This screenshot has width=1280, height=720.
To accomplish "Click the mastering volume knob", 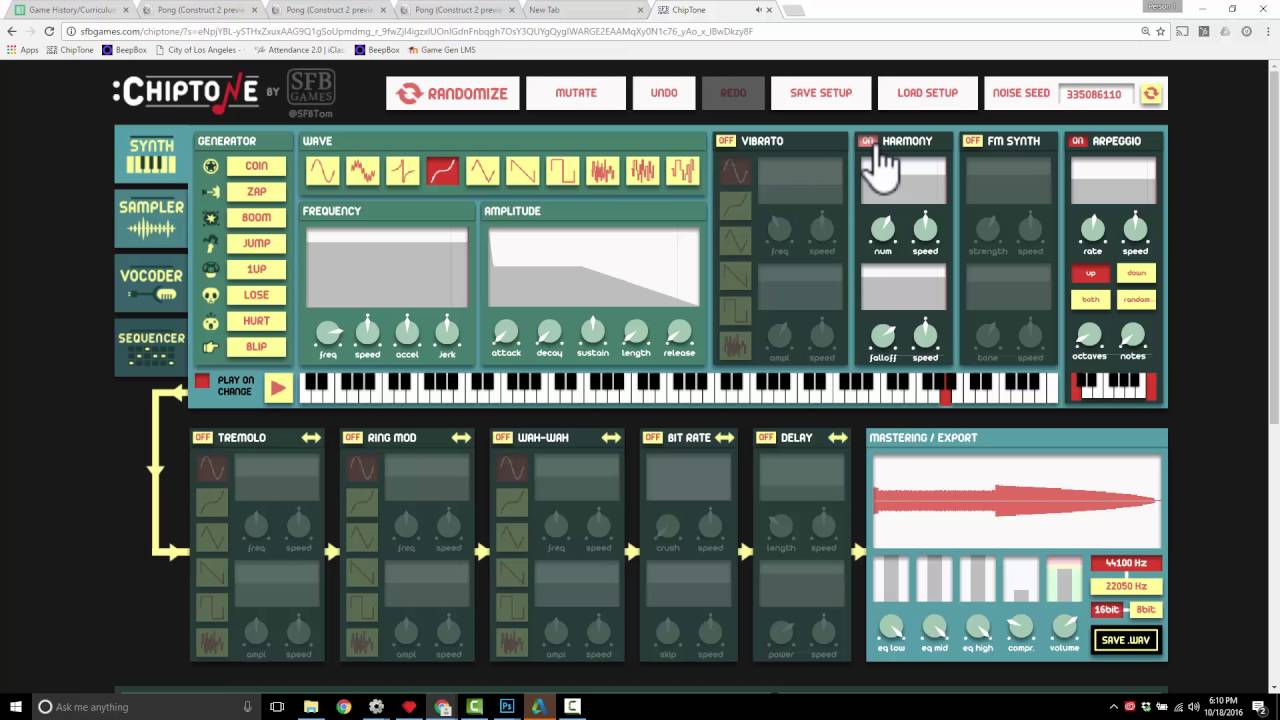I will click(1065, 627).
